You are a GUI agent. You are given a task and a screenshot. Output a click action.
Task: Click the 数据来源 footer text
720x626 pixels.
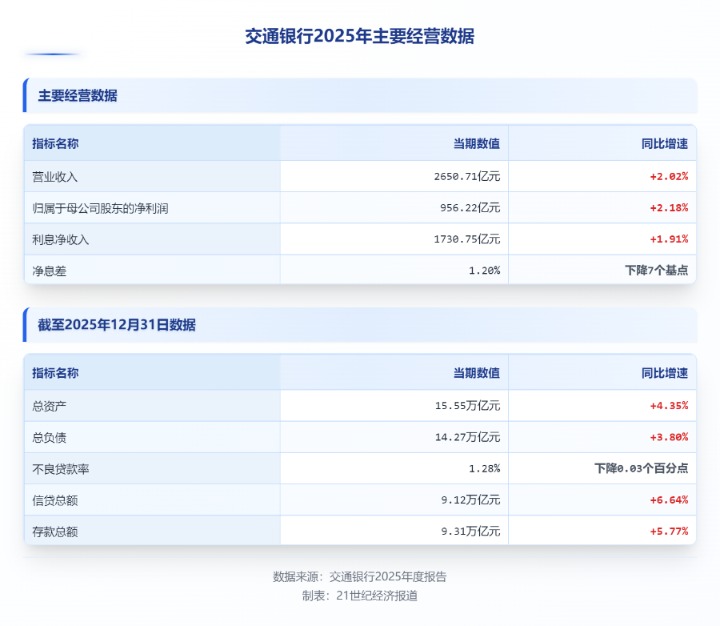360,577
